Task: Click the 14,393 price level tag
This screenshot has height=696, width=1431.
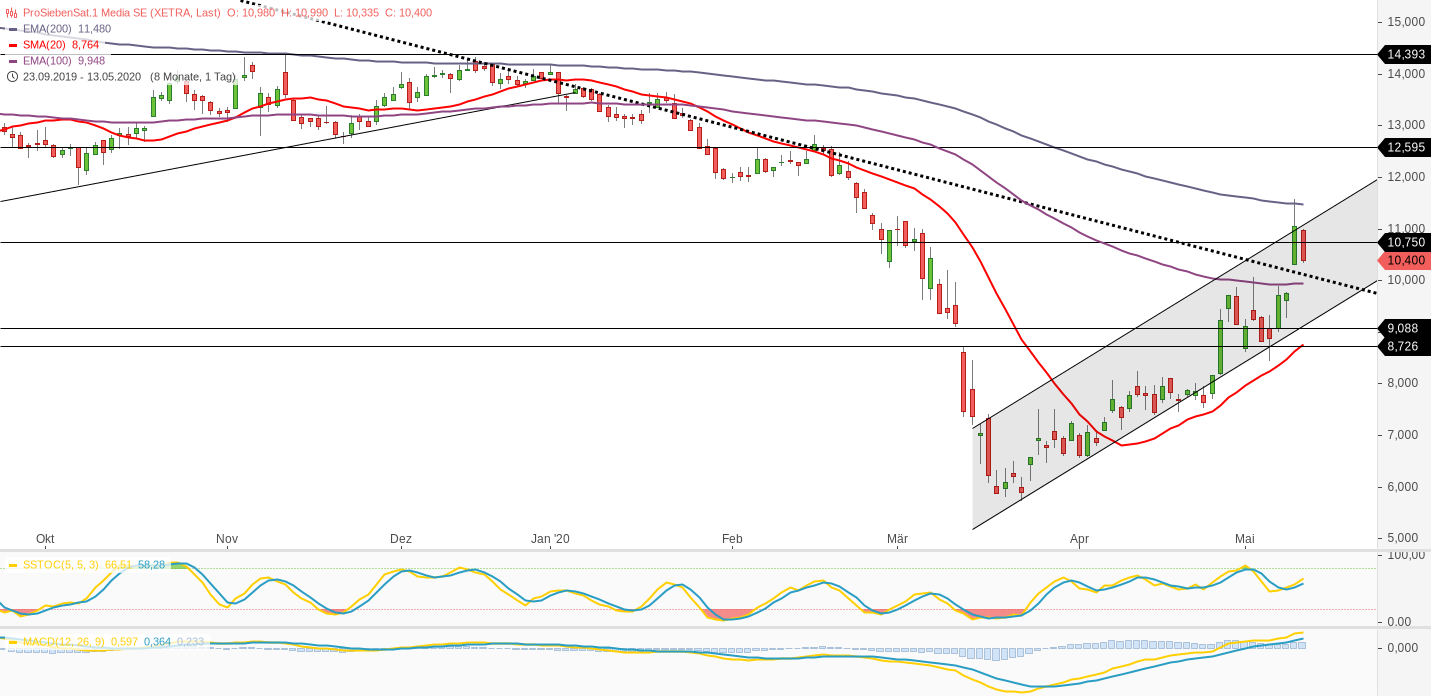Action: tap(1404, 54)
